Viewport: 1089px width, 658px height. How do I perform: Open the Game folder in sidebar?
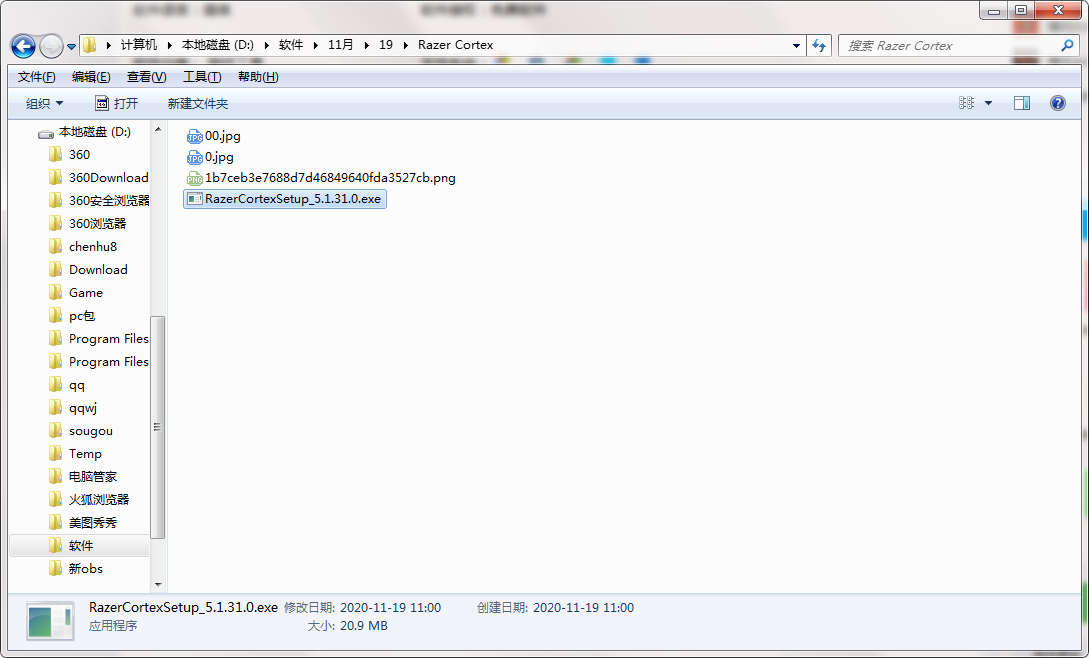[76, 293]
